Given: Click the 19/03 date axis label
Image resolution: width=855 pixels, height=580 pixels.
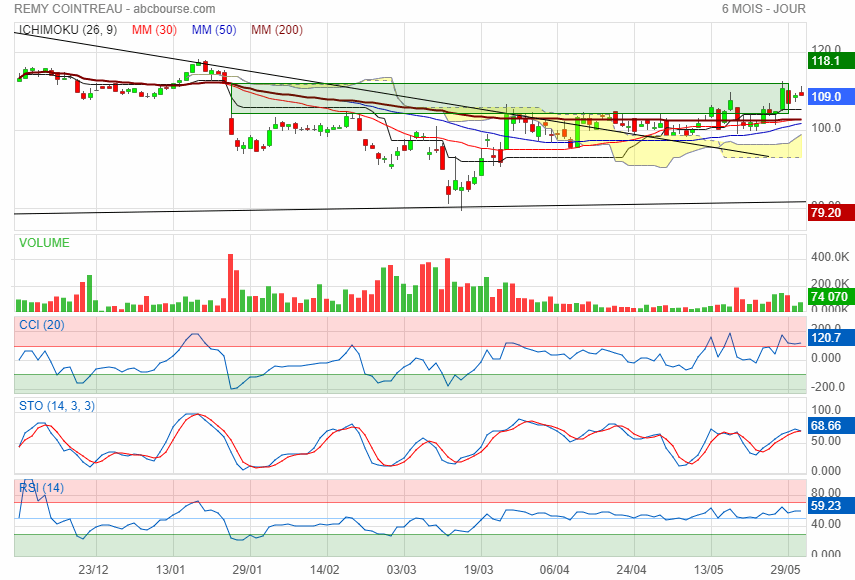Looking at the screenshot, I should [x=478, y=570].
